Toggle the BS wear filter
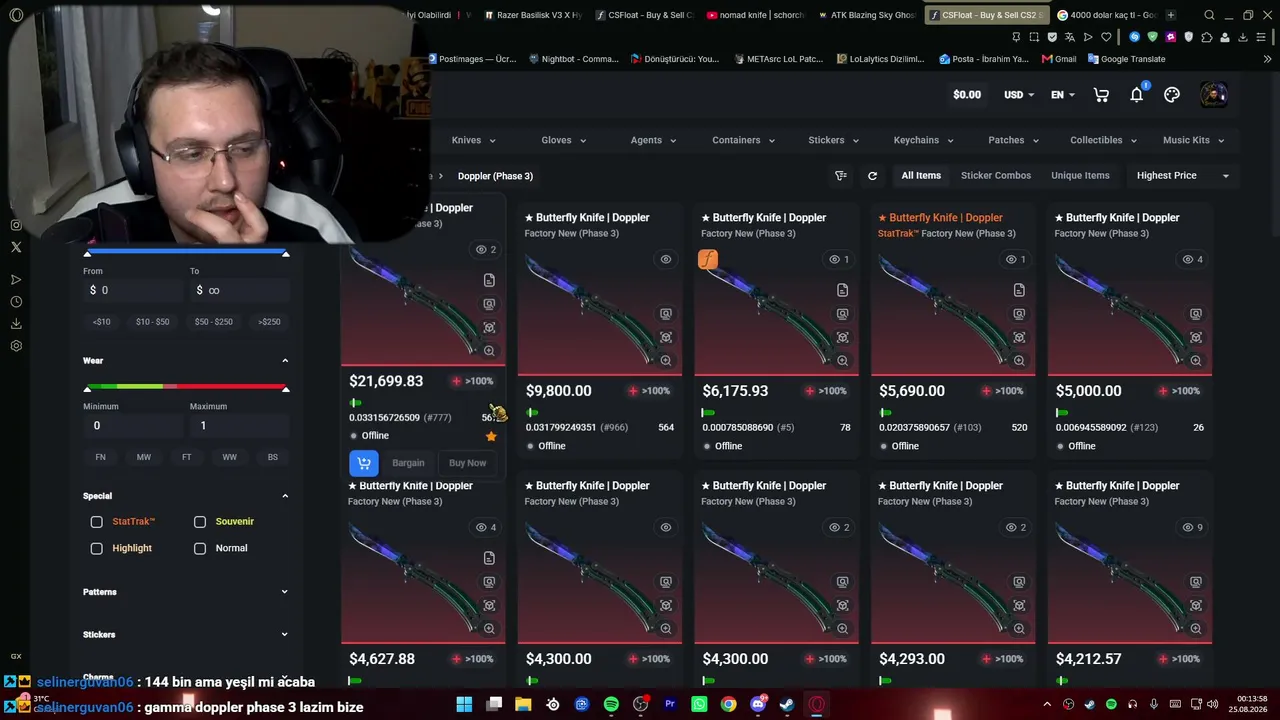The height and width of the screenshot is (720, 1280). pos(273,457)
